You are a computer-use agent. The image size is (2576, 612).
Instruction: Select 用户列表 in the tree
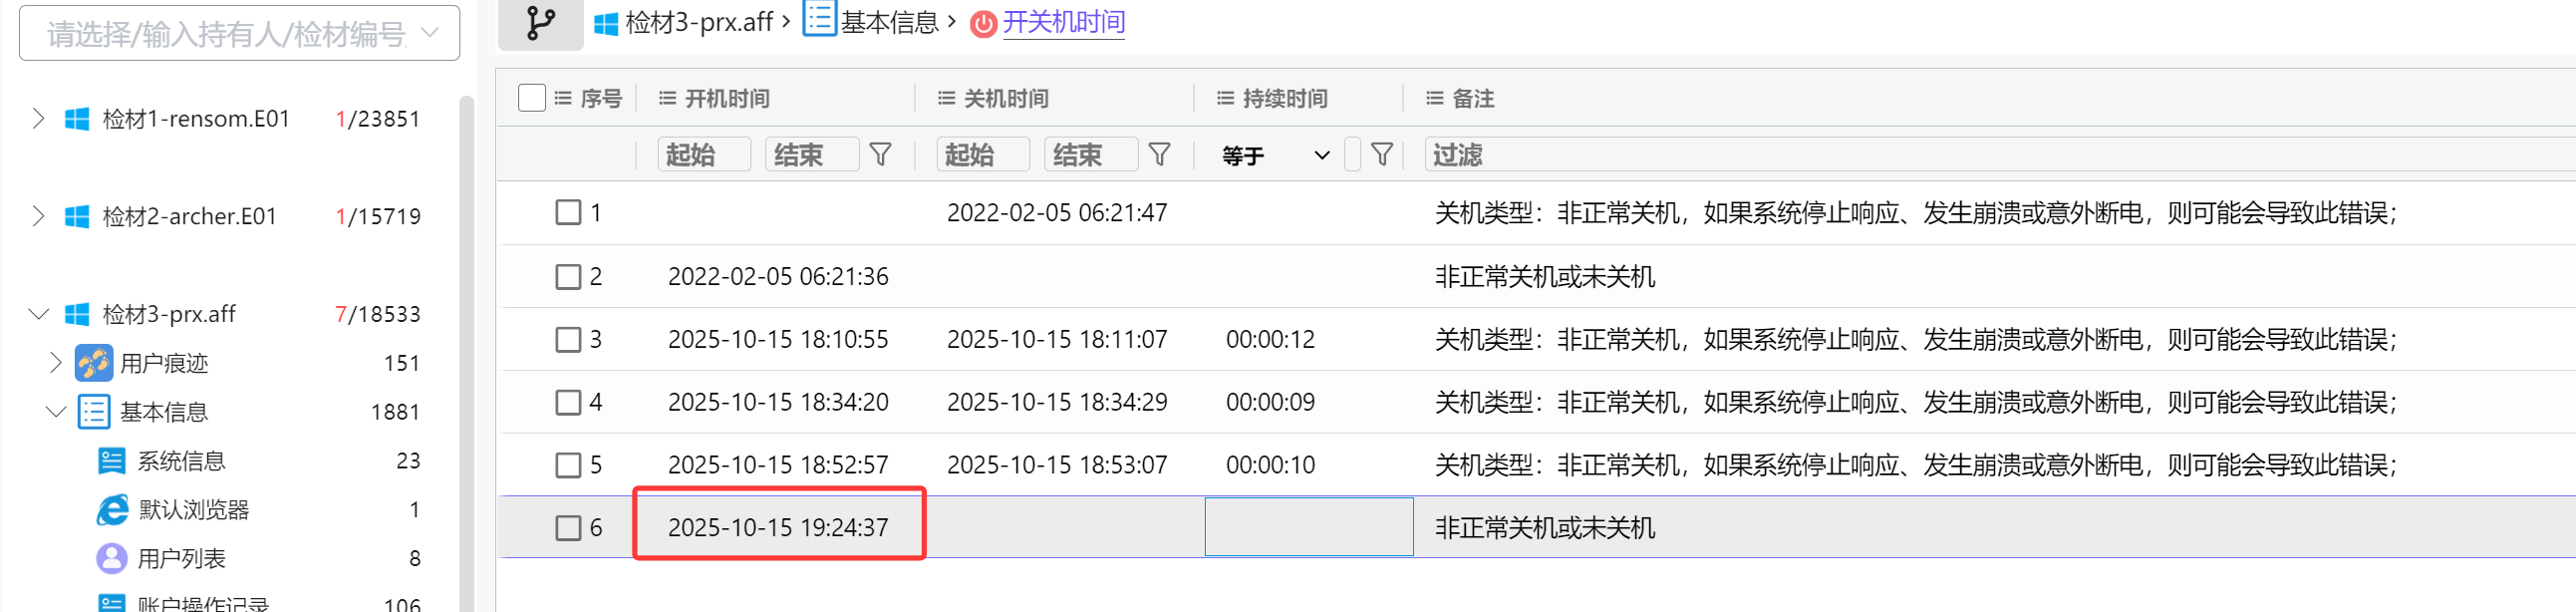(181, 559)
